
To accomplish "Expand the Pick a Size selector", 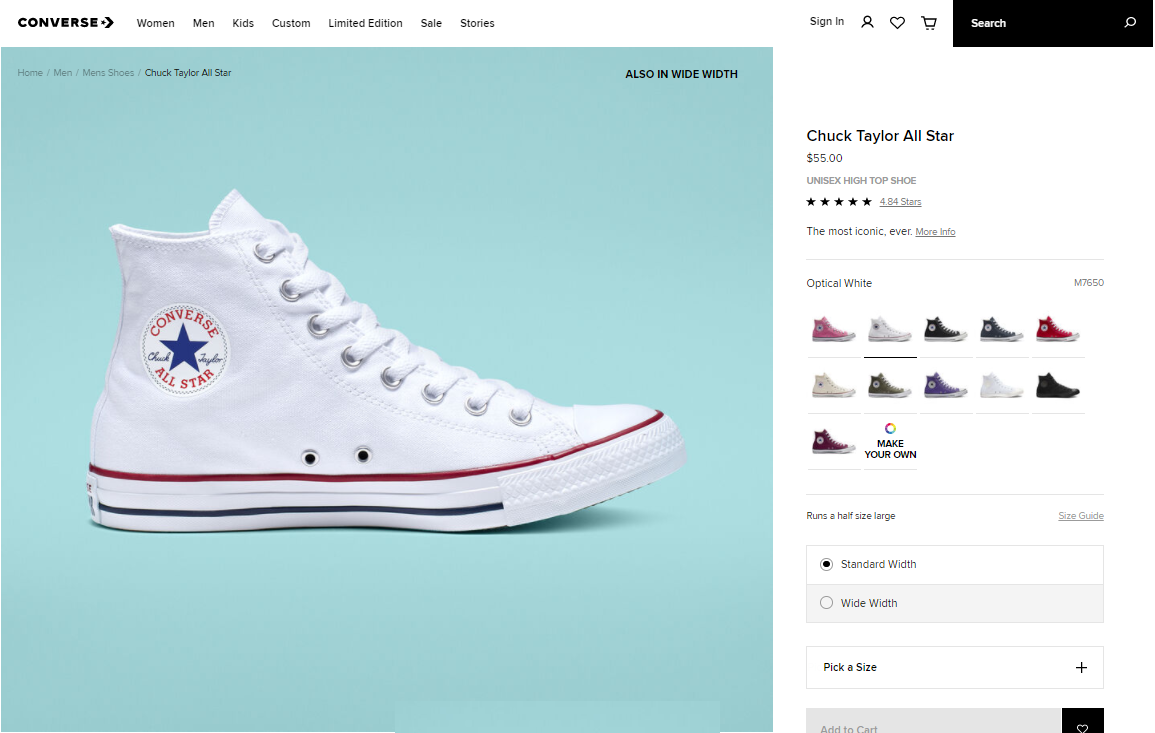I will (x=955, y=667).
